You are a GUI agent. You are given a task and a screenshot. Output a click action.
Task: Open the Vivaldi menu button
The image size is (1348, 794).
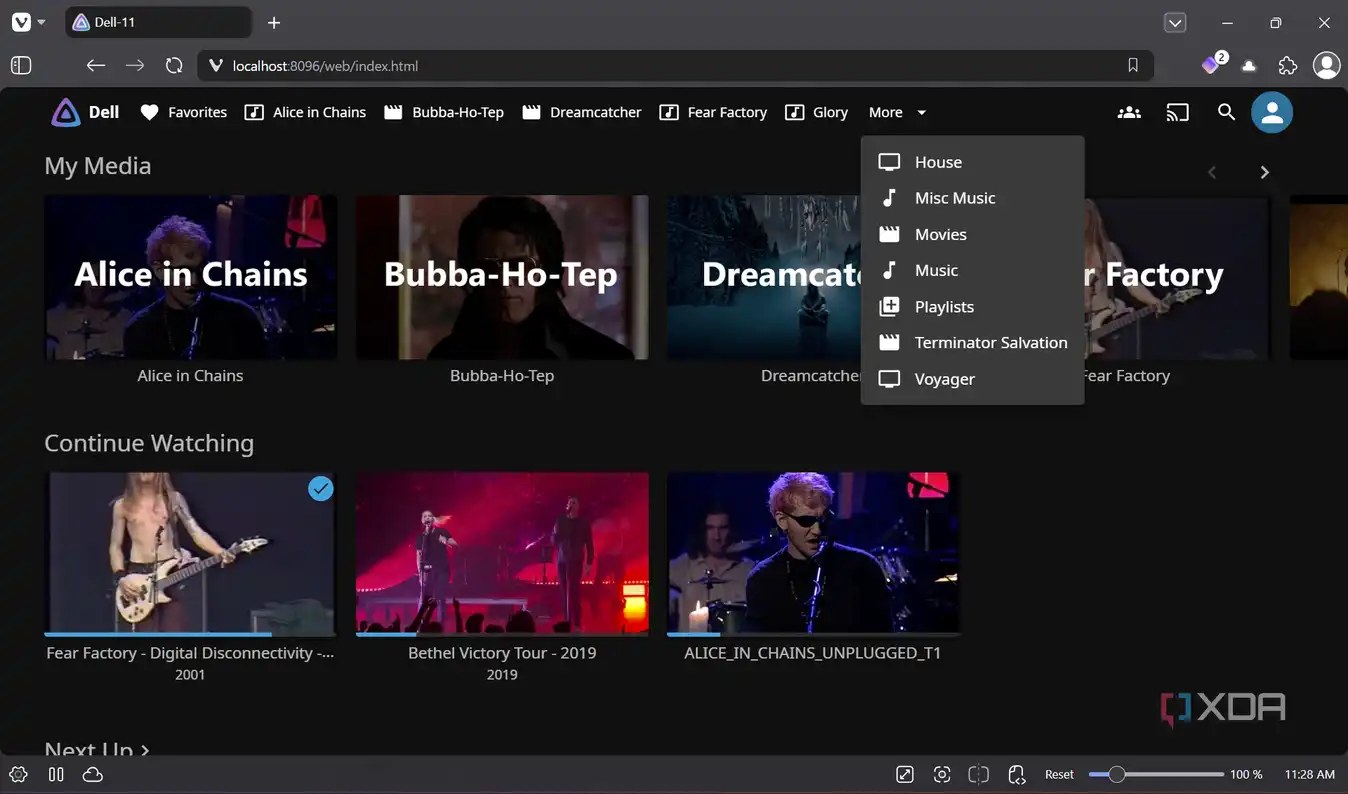[28, 22]
